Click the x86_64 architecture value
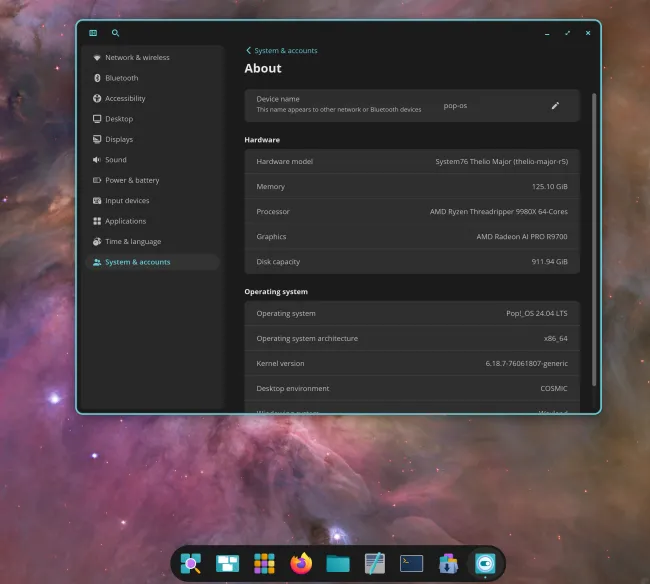 tap(555, 339)
